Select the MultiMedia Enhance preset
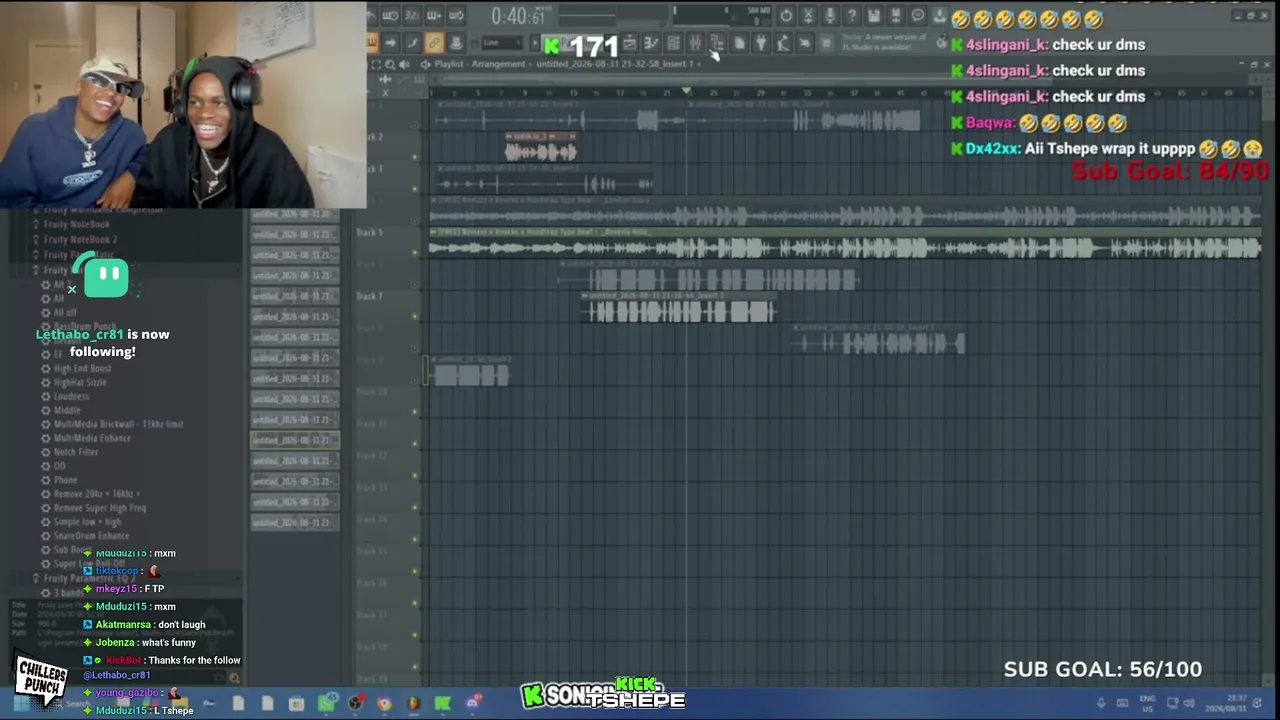Viewport: 1280px width, 720px height. point(92,438)
